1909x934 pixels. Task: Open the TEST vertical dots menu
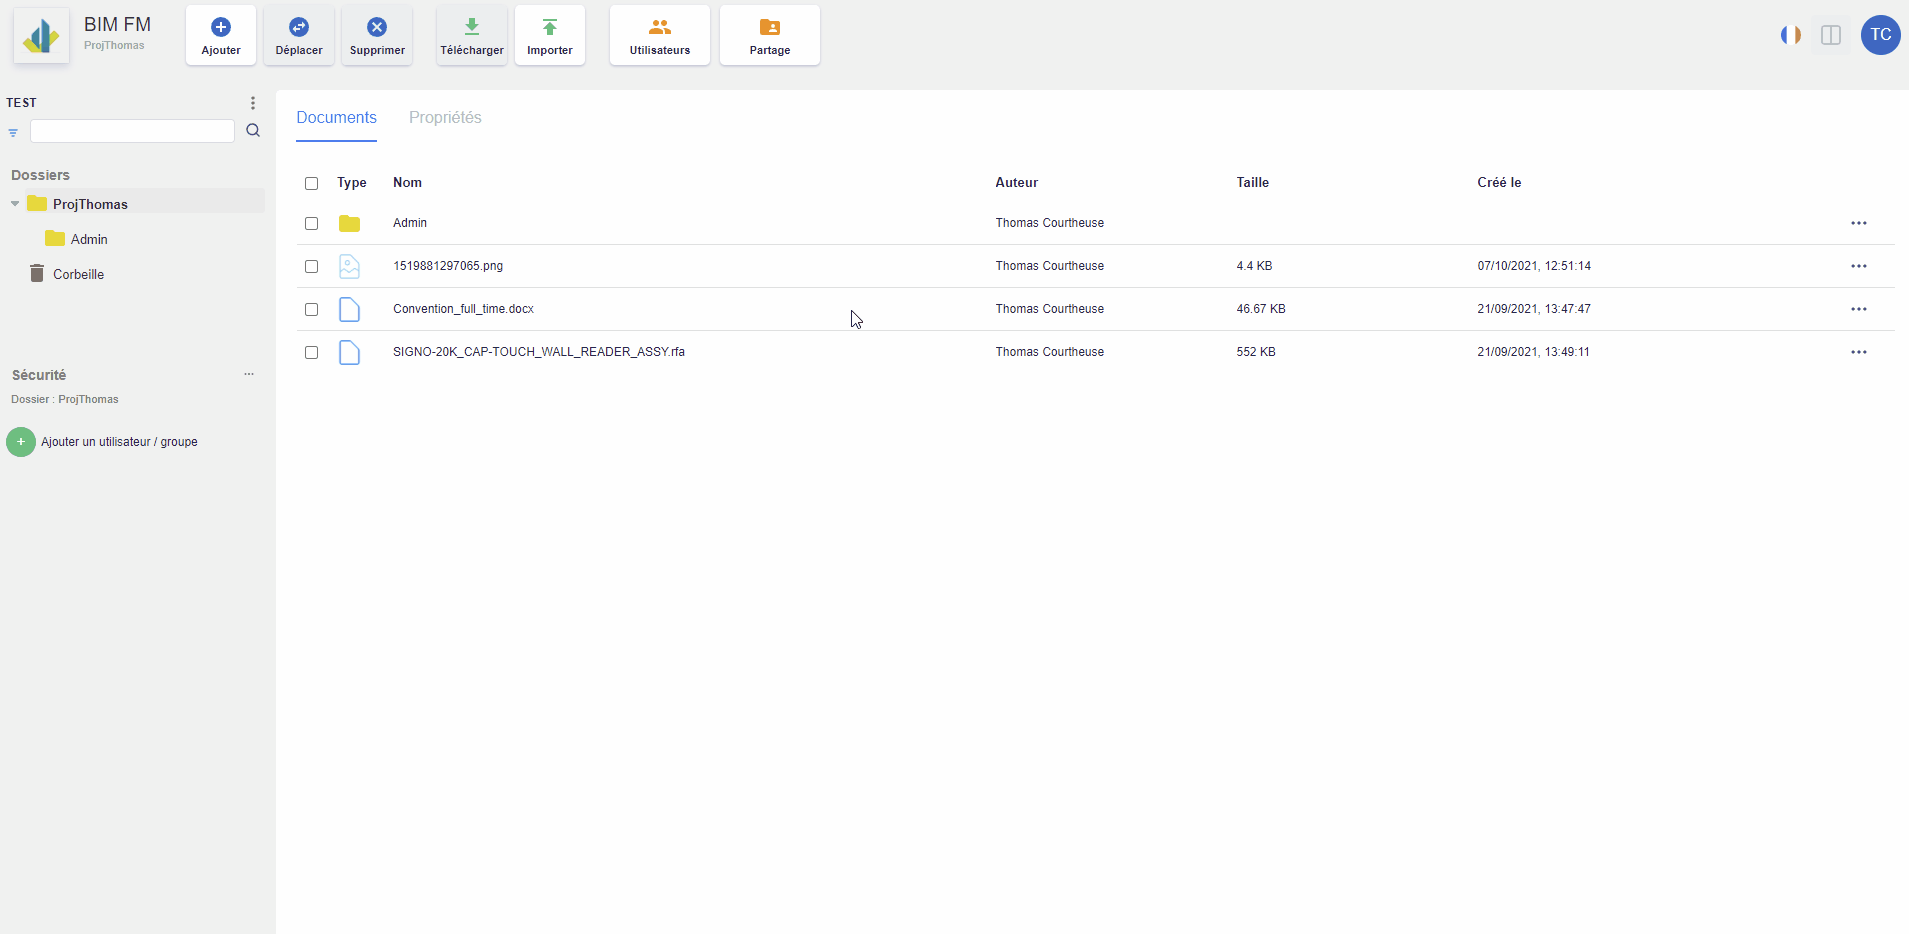point(253,103)
